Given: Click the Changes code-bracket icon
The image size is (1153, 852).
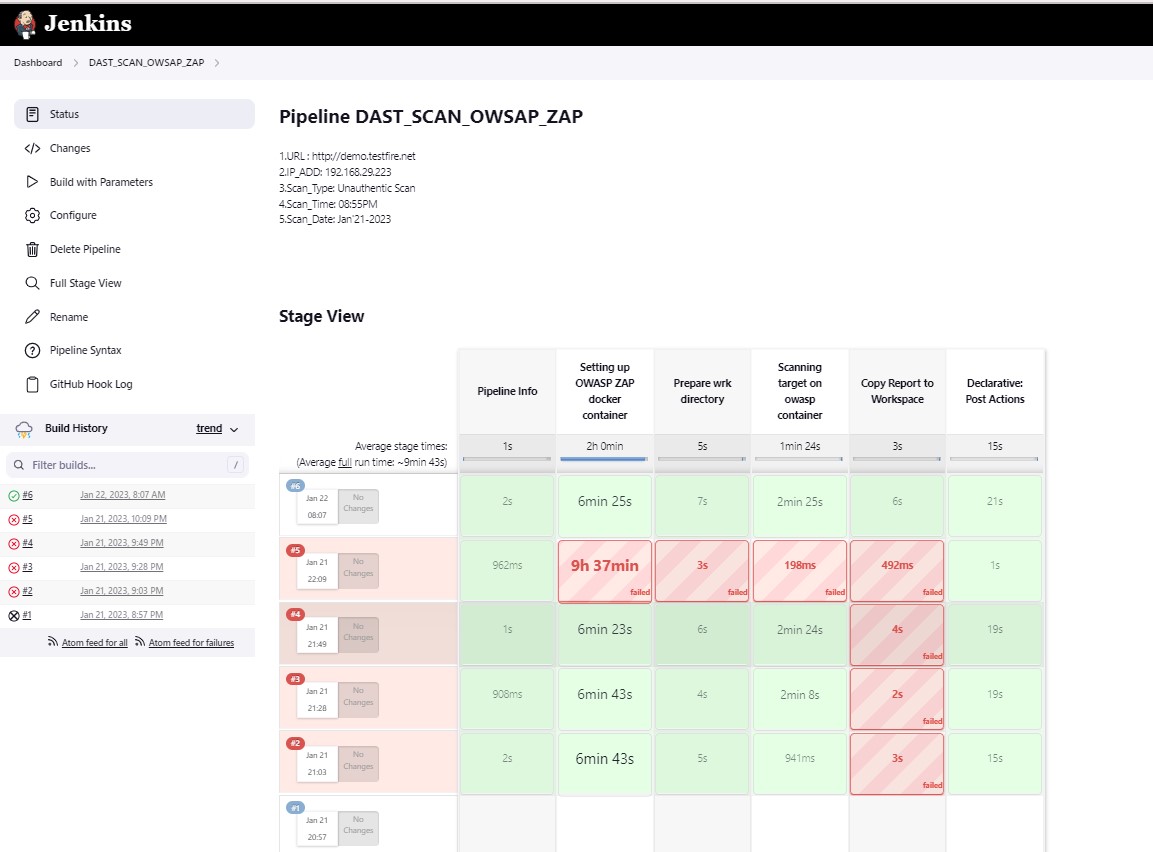Looking at the screenshot, I should click(x=33, y=148).
